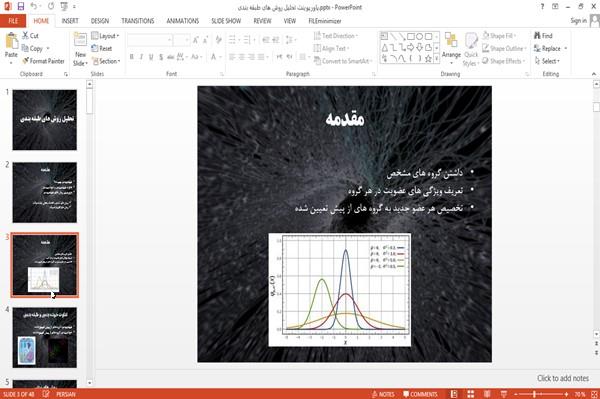
Task: Toggle the Notes pane
Action: [383, 394]
